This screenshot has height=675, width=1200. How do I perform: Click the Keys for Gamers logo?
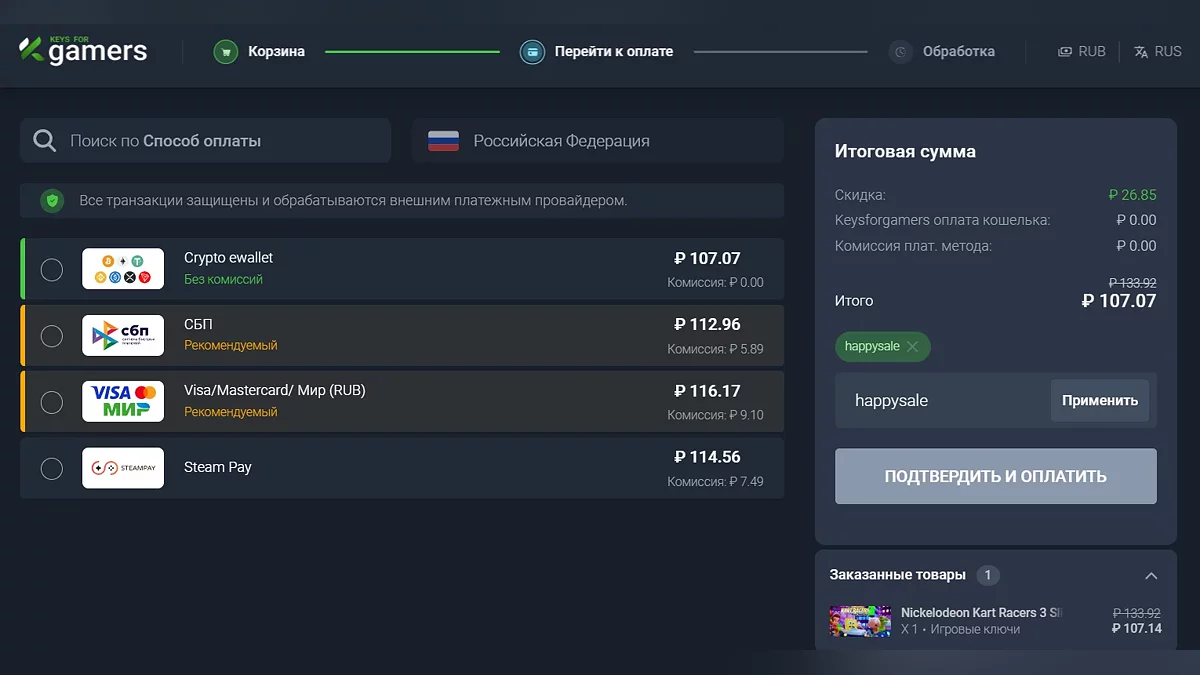(83, 50)
